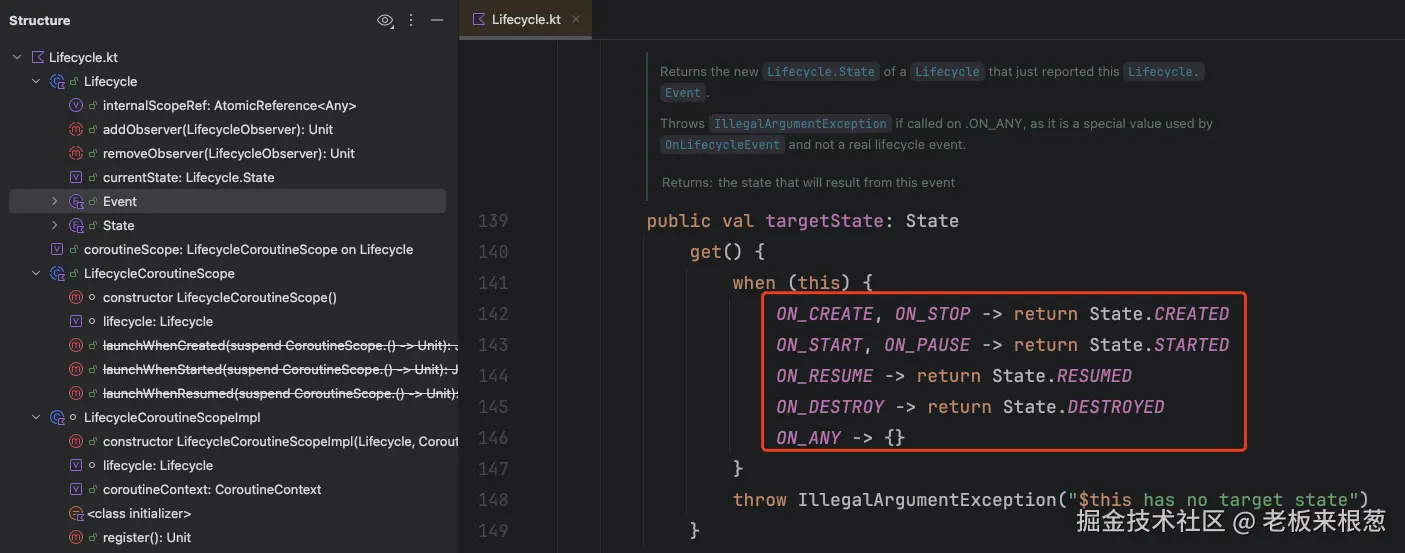The height and width of the screenshot is (553, 1405).
Task: Click 'targetState' in the code on line 139
Action: (824, 221)
